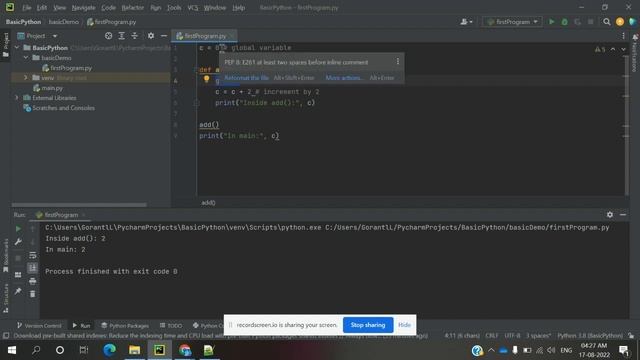This screenshot has width=640, height=360.
Task: Click Python 3.8 interpreter in status bar
Action: tap(590, 336)
